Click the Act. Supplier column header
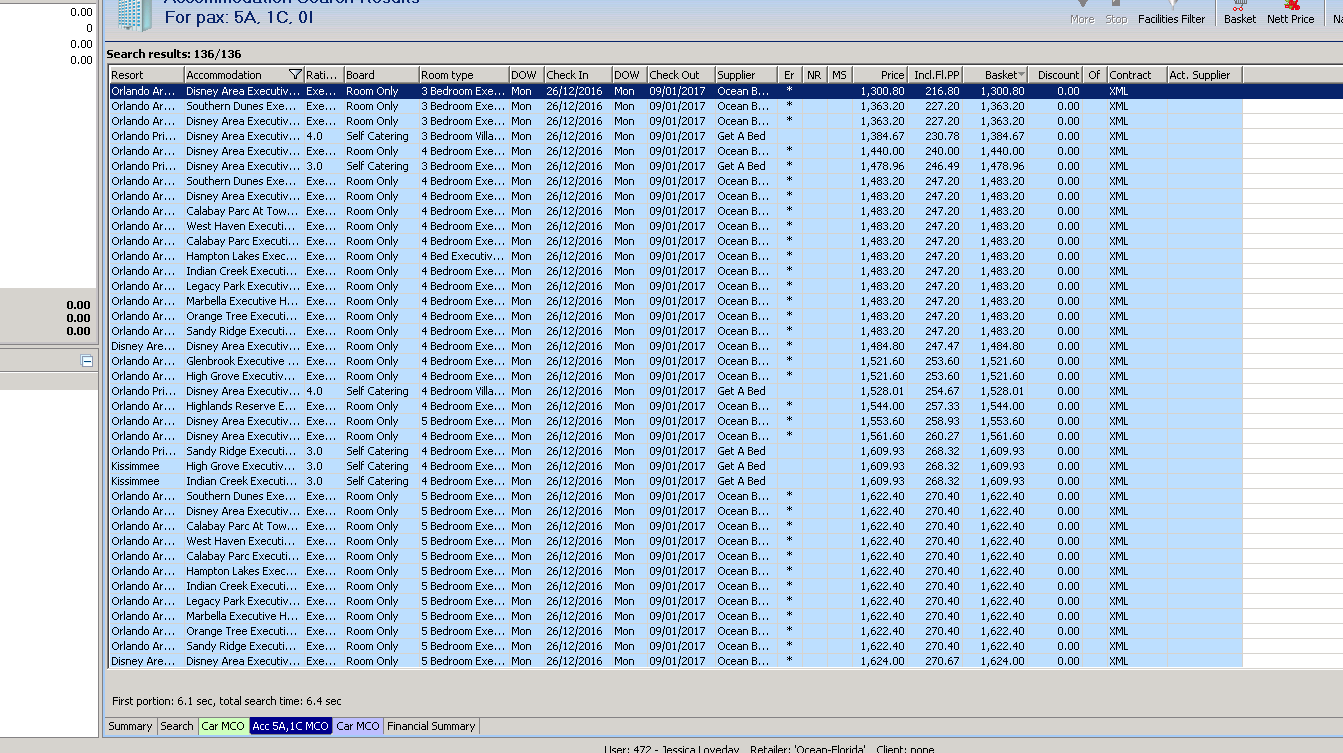The width and height of the screenshot is (1343, 753). click(1204, 75)
